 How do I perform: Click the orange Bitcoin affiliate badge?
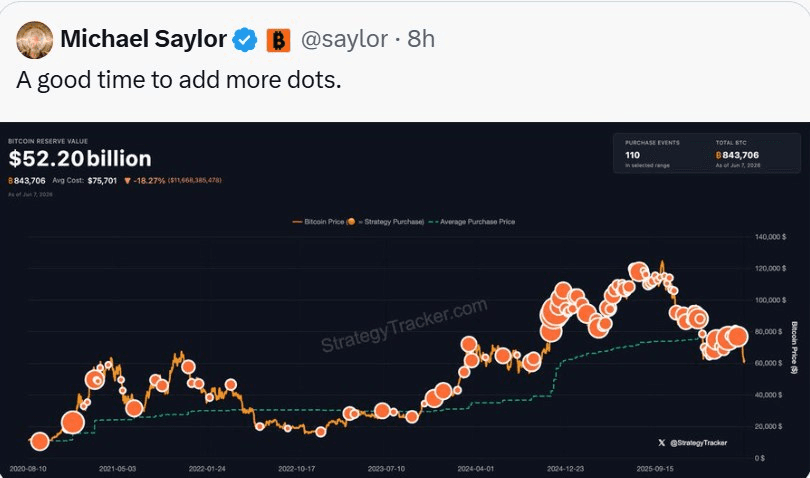[278, 40]
